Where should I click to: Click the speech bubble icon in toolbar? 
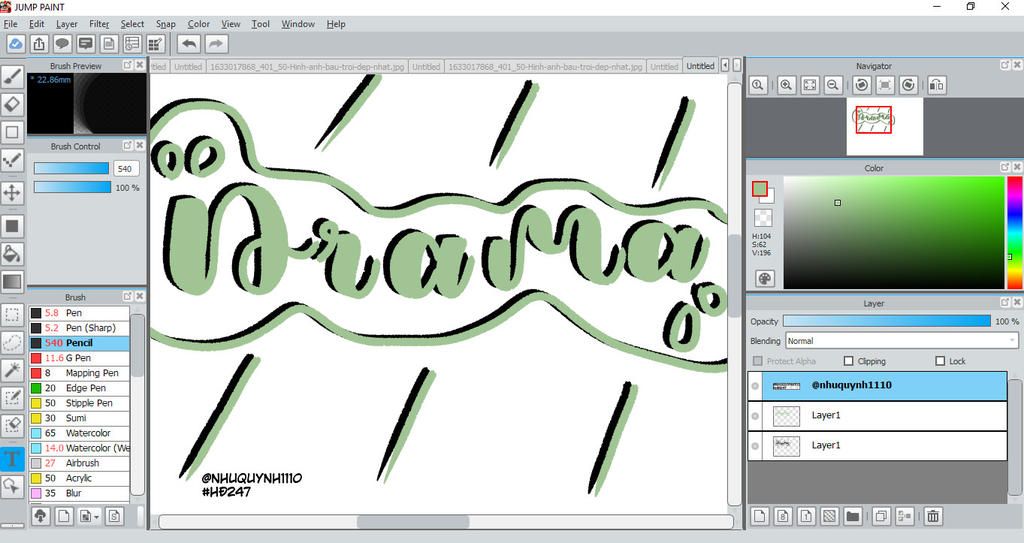(62, 44)
